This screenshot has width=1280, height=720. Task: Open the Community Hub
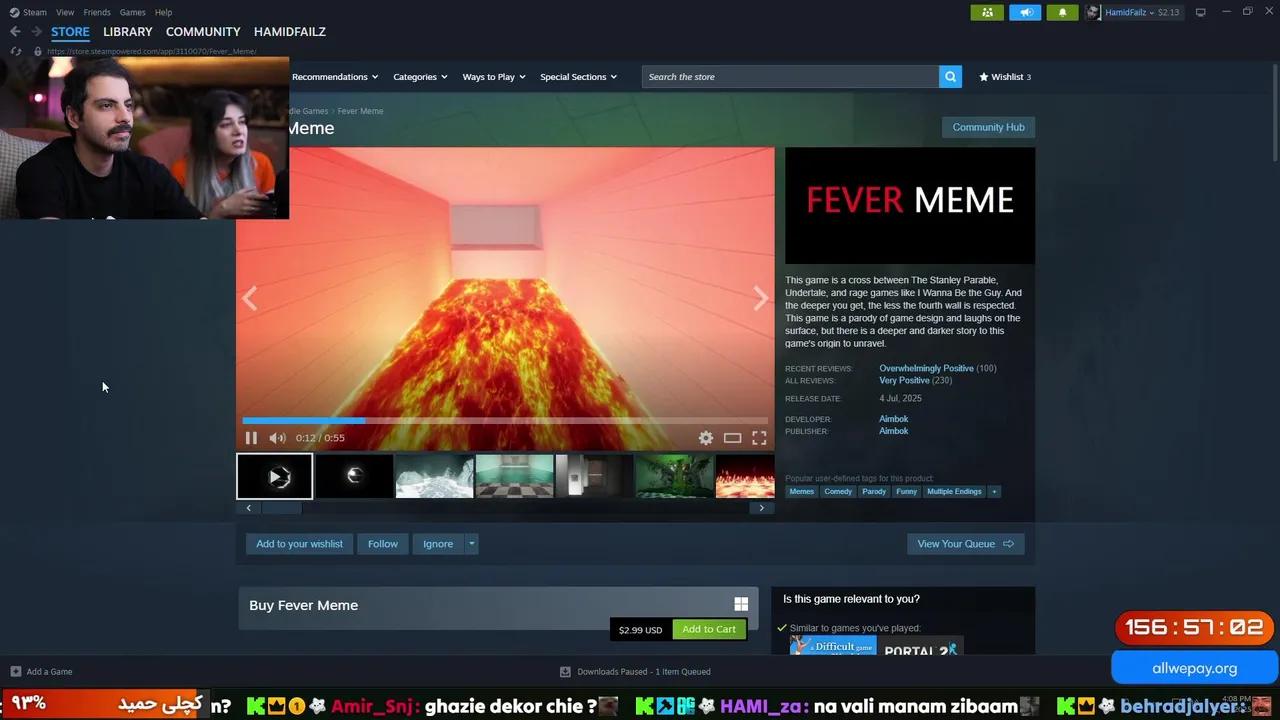coord(988,127)
